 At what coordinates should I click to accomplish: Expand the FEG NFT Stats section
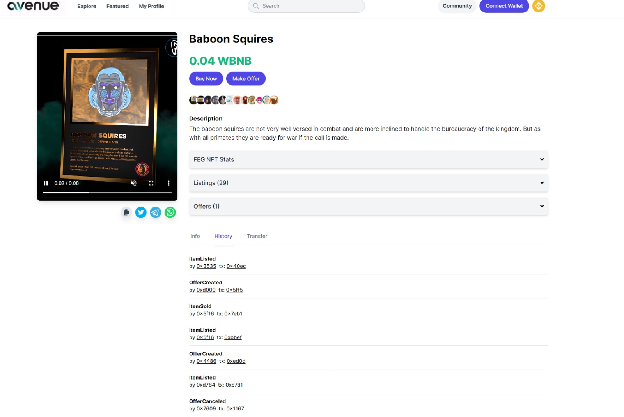369,159
